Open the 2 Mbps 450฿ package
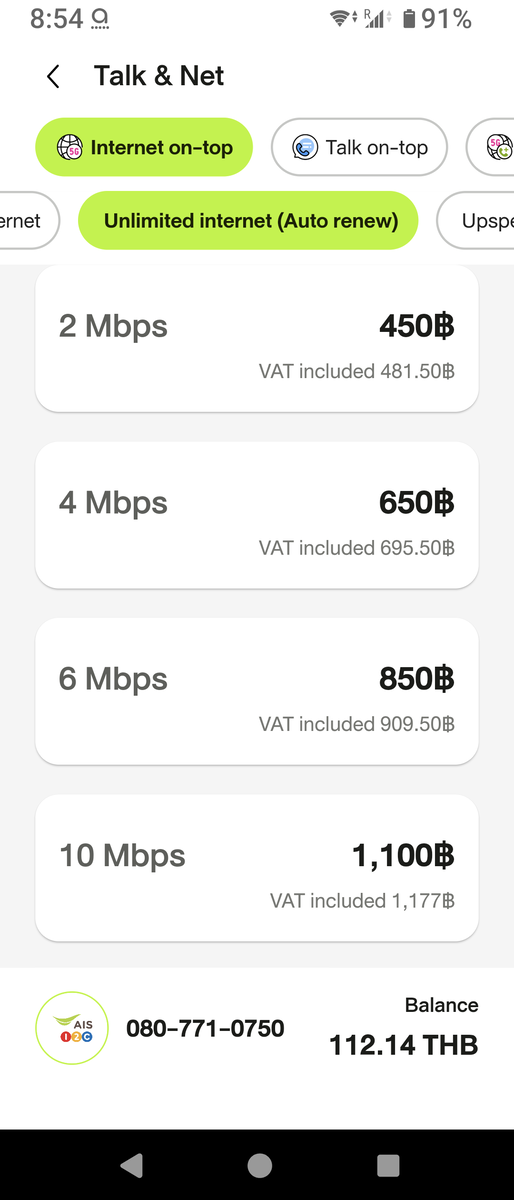The width and height of the screenshot is (514, 1200). click(x=257, y=340)
